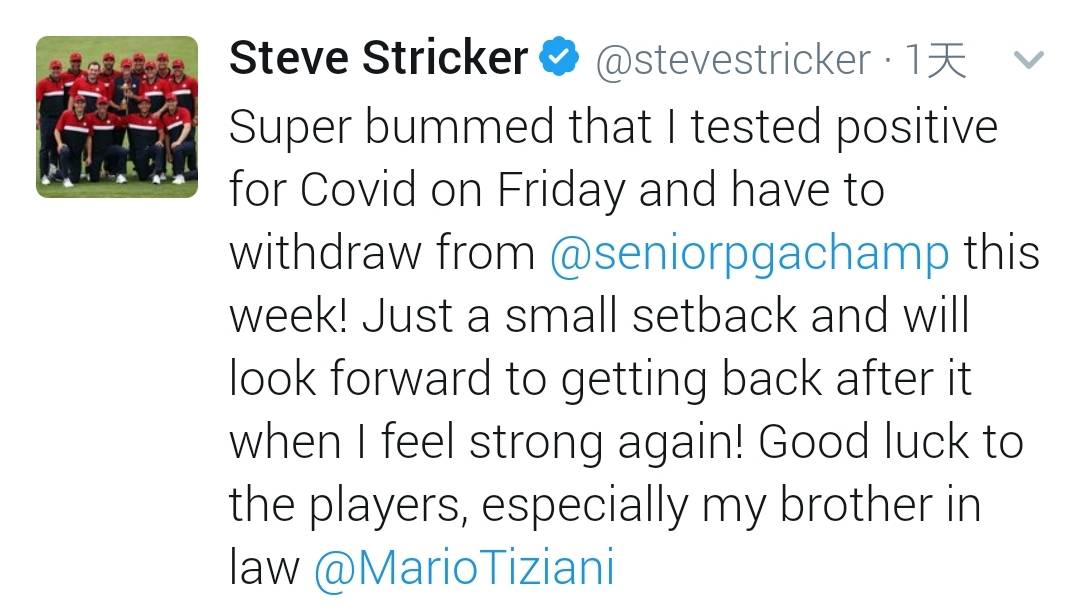Click the line 'week! Just a small setback'
This screenshot has width=1080, height=614.
(599, 316)
